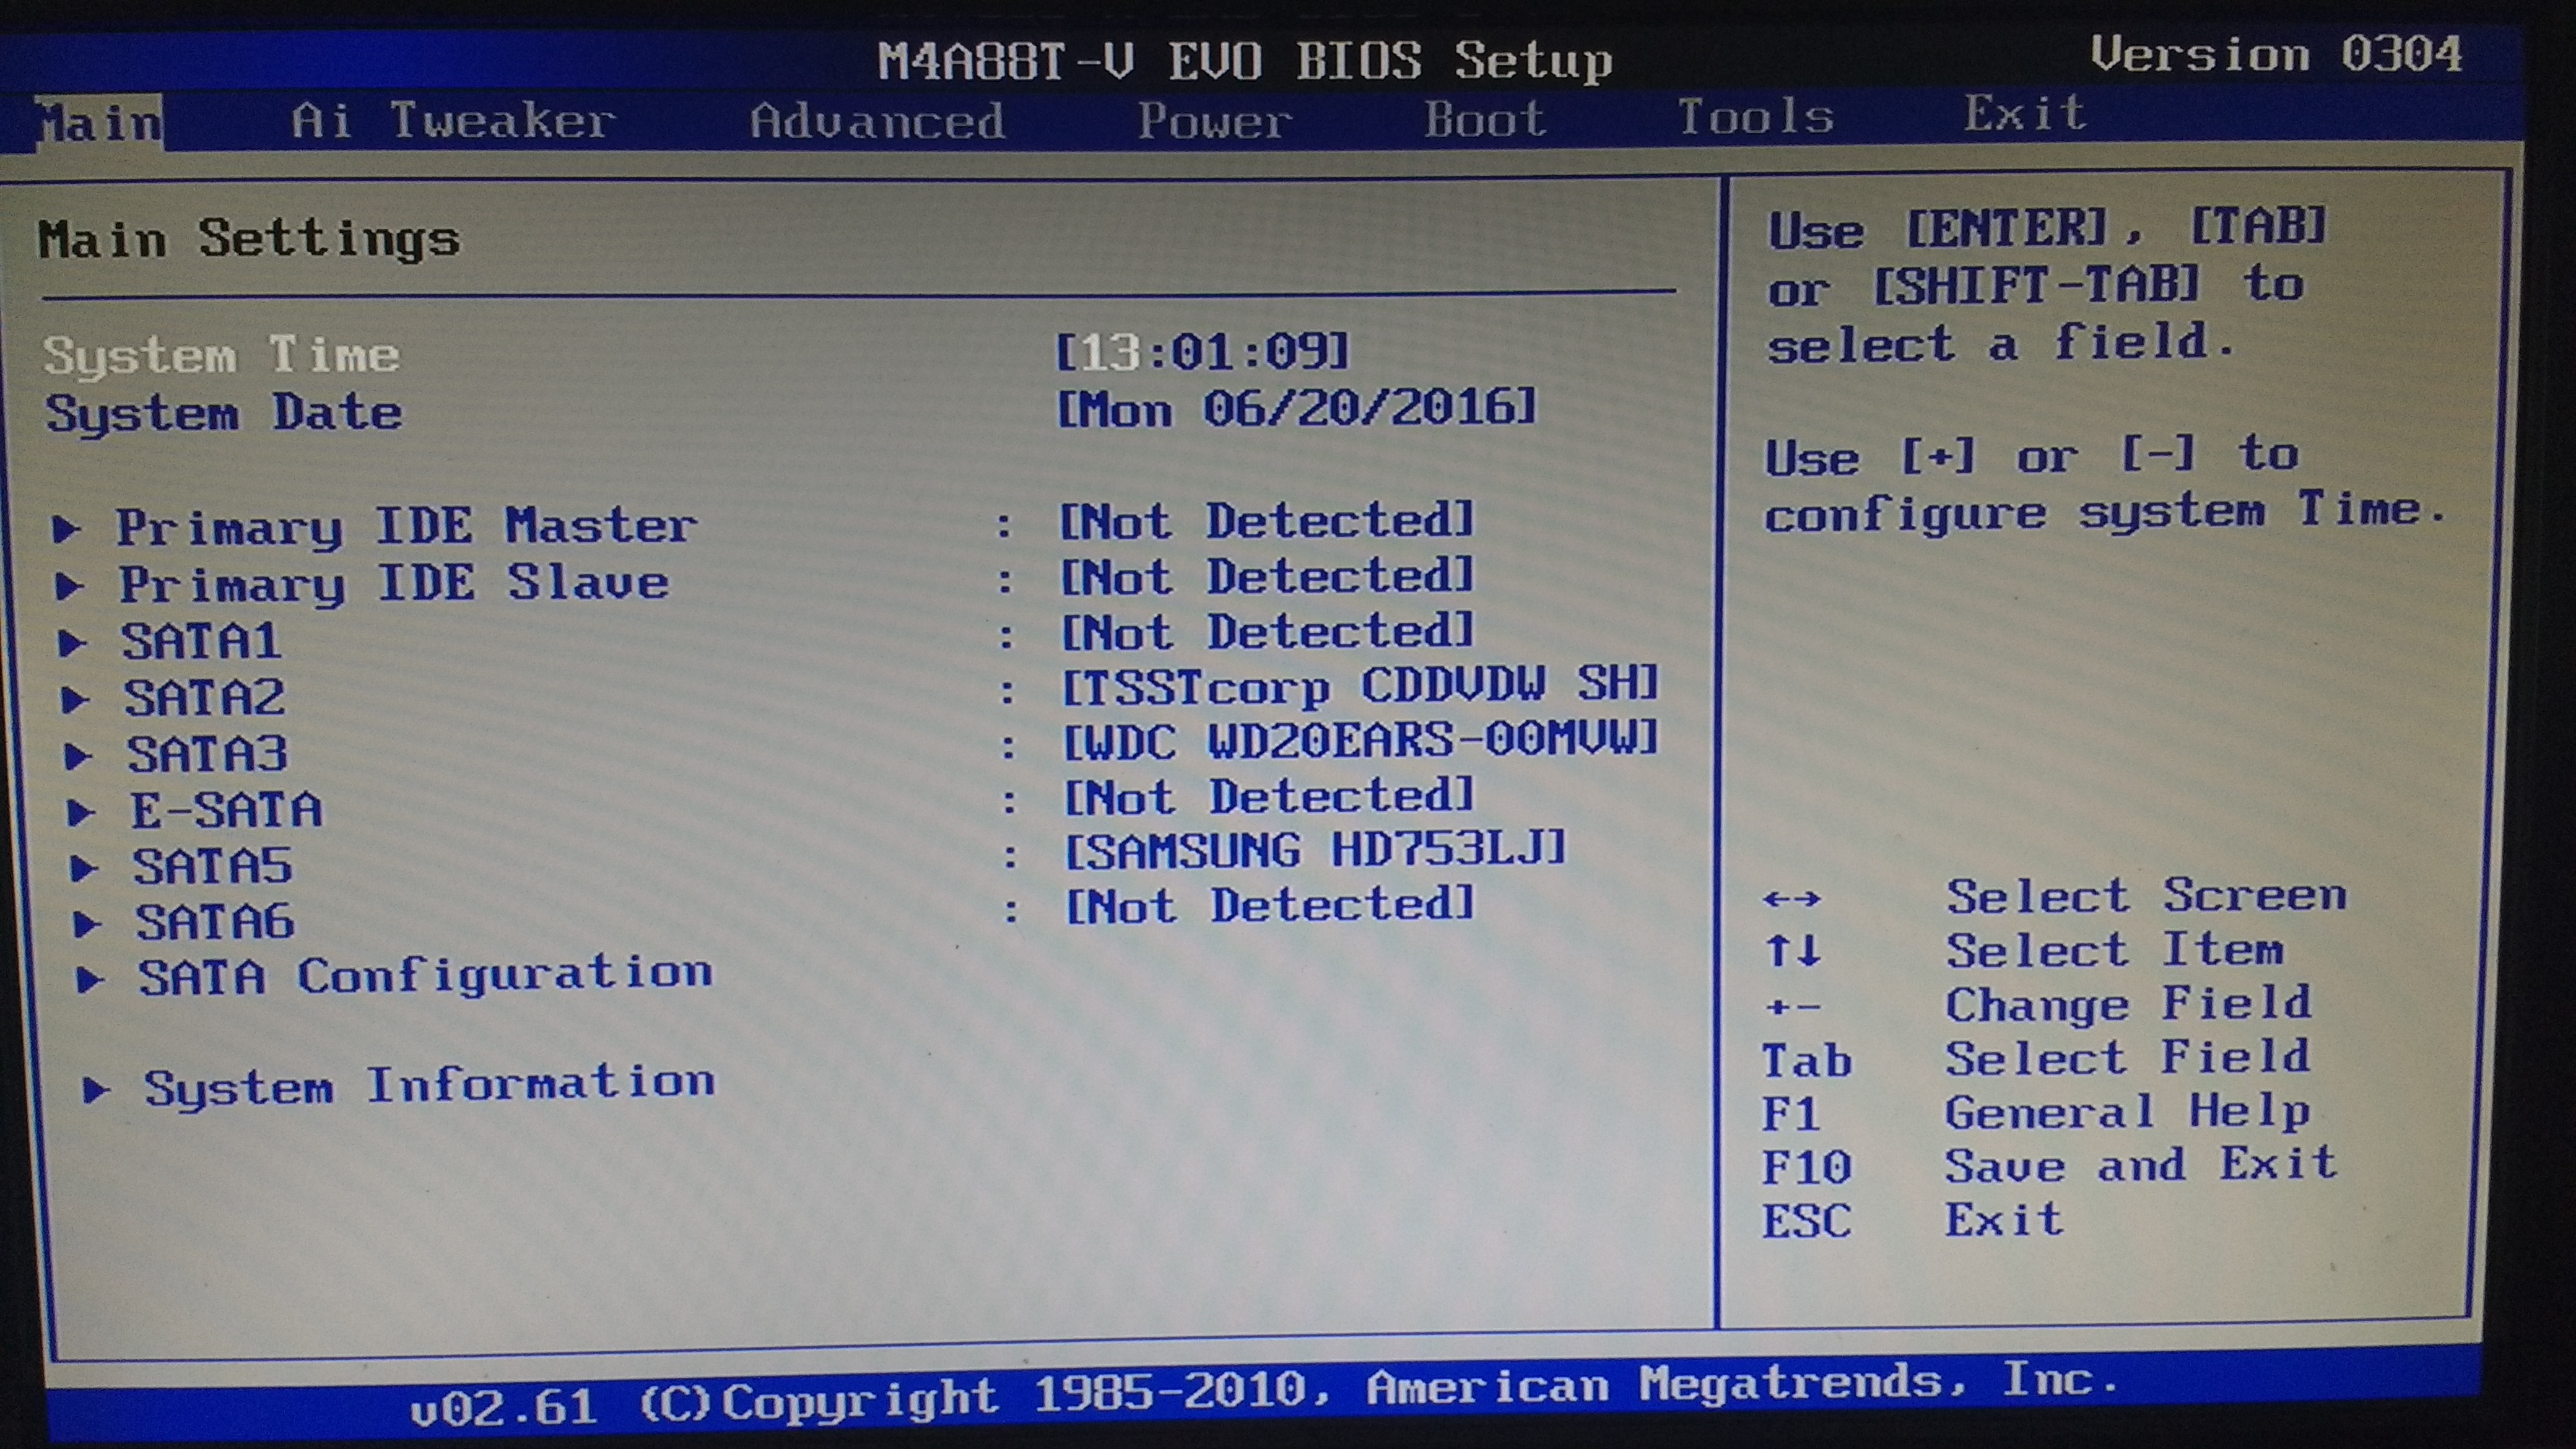
Task: Open System Information submenu
Action: [x=430, y=1086]
